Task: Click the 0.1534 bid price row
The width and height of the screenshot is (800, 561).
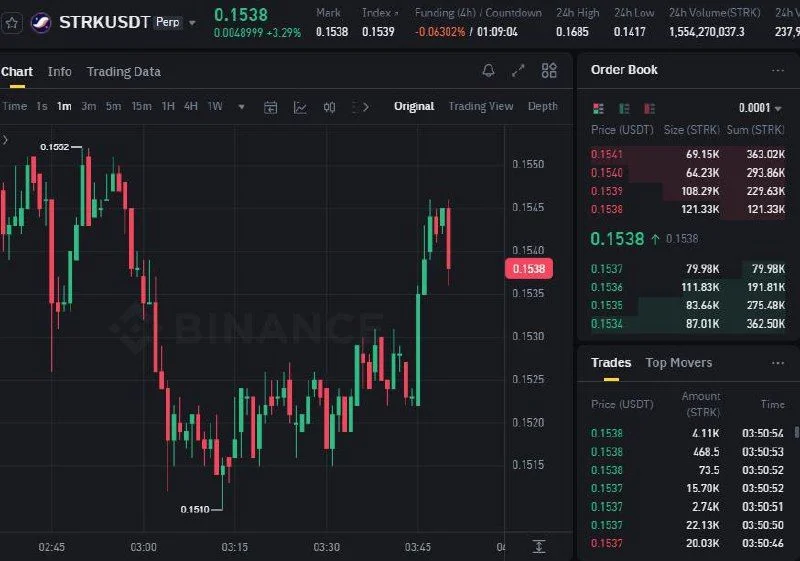Action: click(x=688, y=323)
